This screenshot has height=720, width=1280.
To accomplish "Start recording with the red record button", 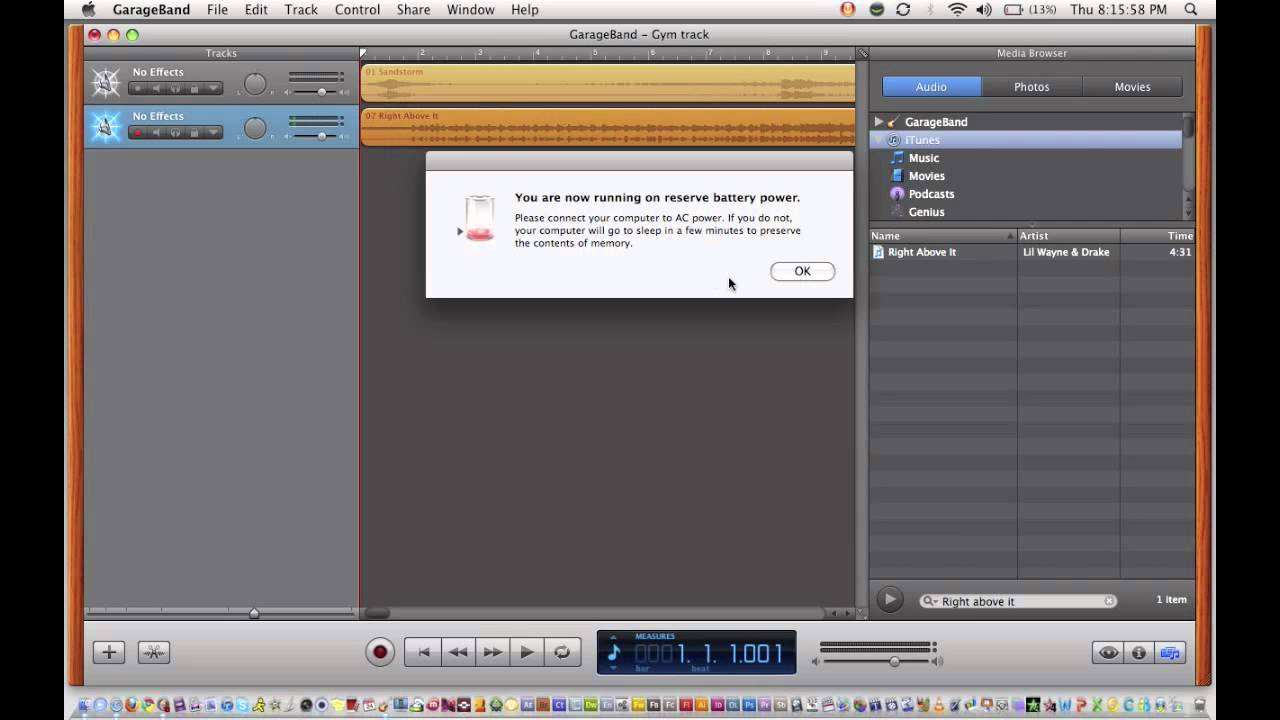I will coord(380,652).
